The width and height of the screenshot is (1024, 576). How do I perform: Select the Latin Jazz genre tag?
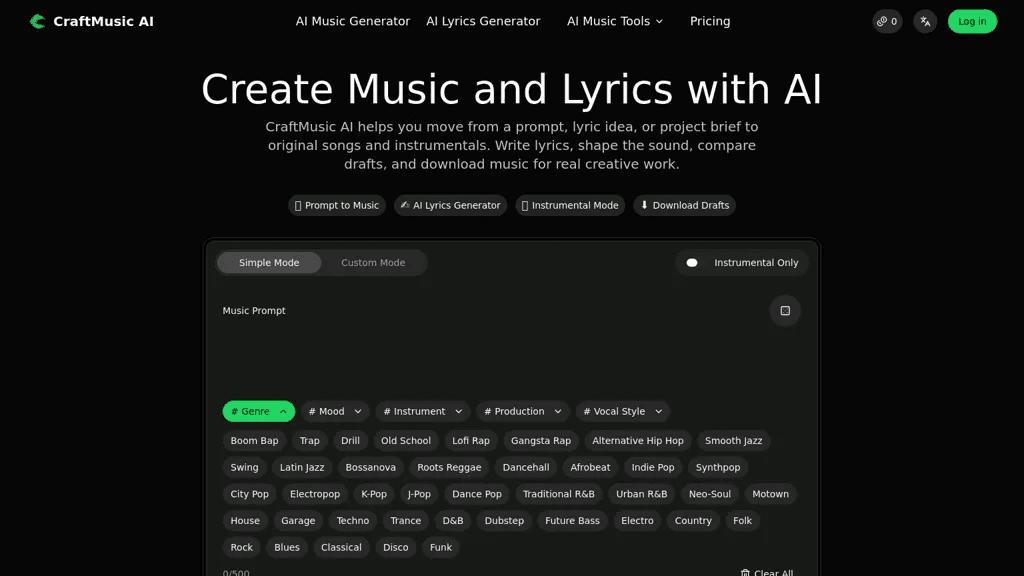tap(302, 468)
